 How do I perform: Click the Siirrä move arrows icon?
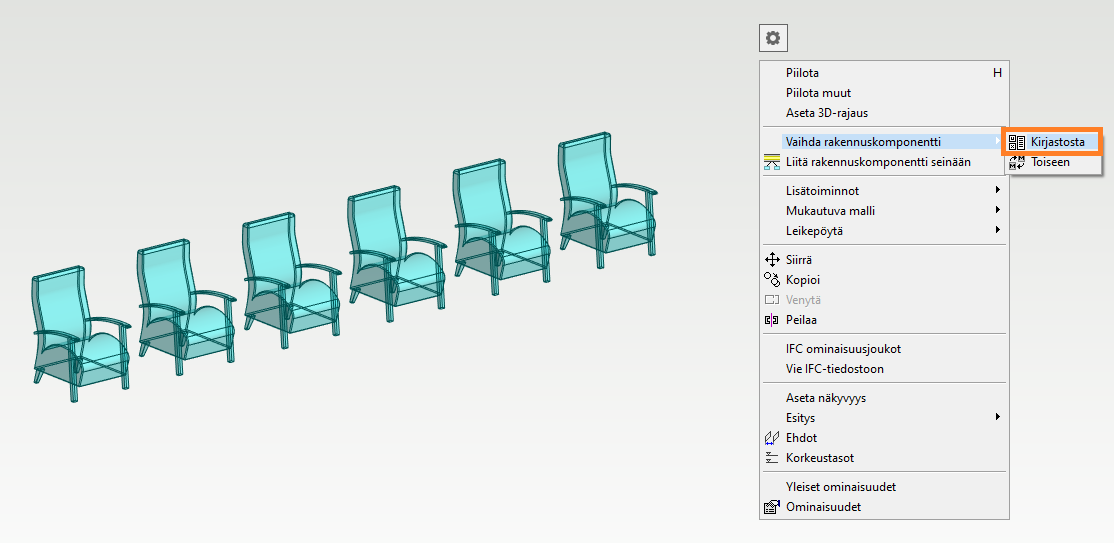(771, 260)
